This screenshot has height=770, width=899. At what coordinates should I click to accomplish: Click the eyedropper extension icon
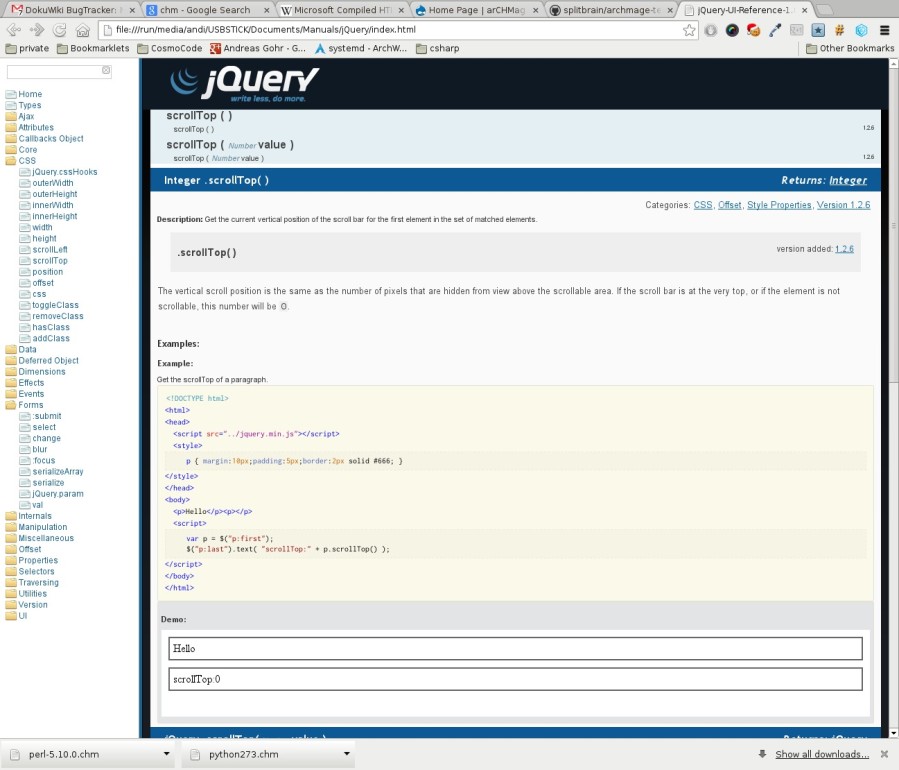tap(775, 30)
